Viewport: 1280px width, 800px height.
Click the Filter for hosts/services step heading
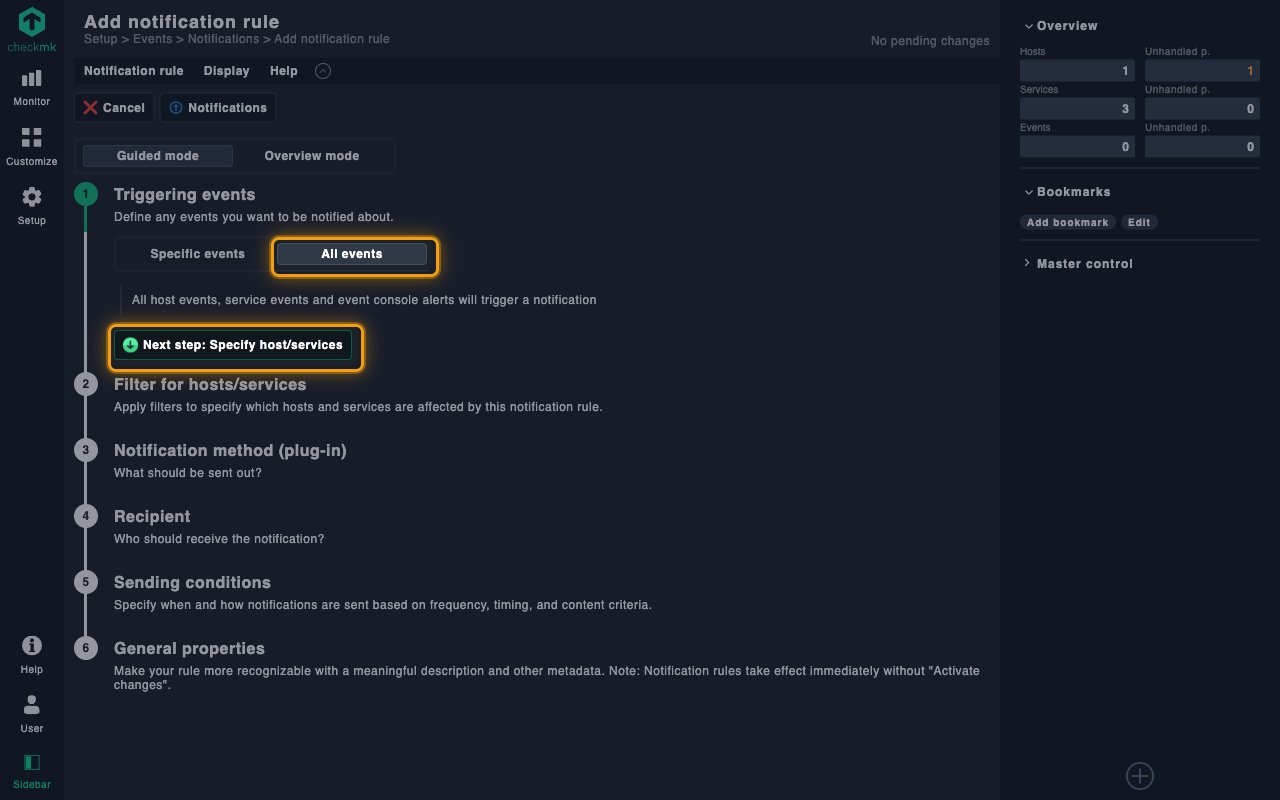[210, 385]
